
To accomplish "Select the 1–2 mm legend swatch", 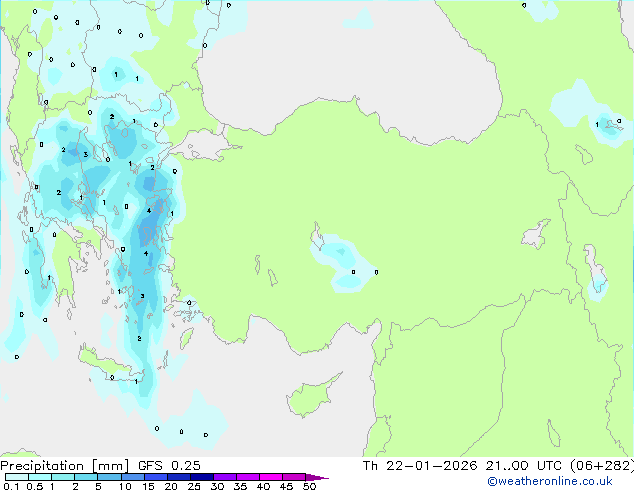I will (x=63, y=477).
